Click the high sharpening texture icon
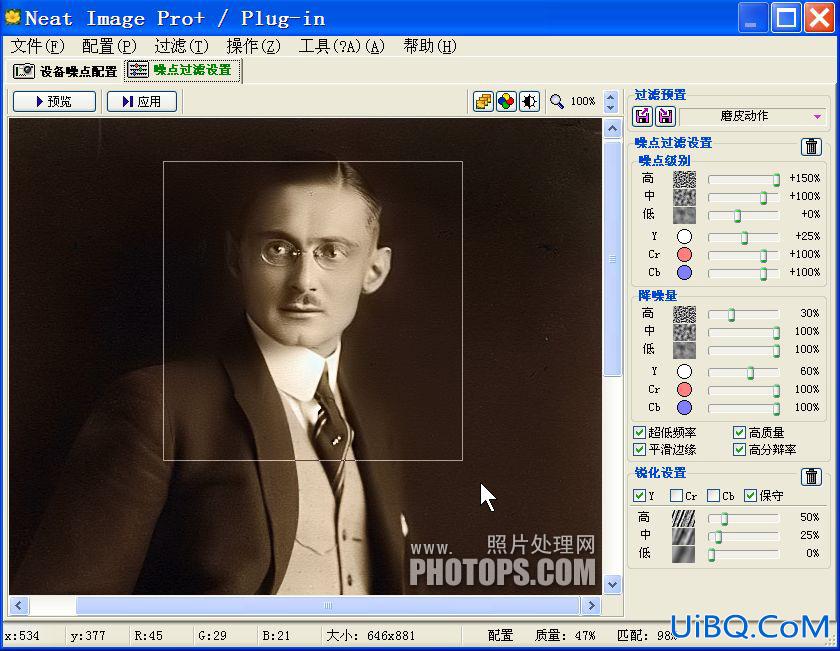This screenshot has width=840, height=651. (683, 518)
